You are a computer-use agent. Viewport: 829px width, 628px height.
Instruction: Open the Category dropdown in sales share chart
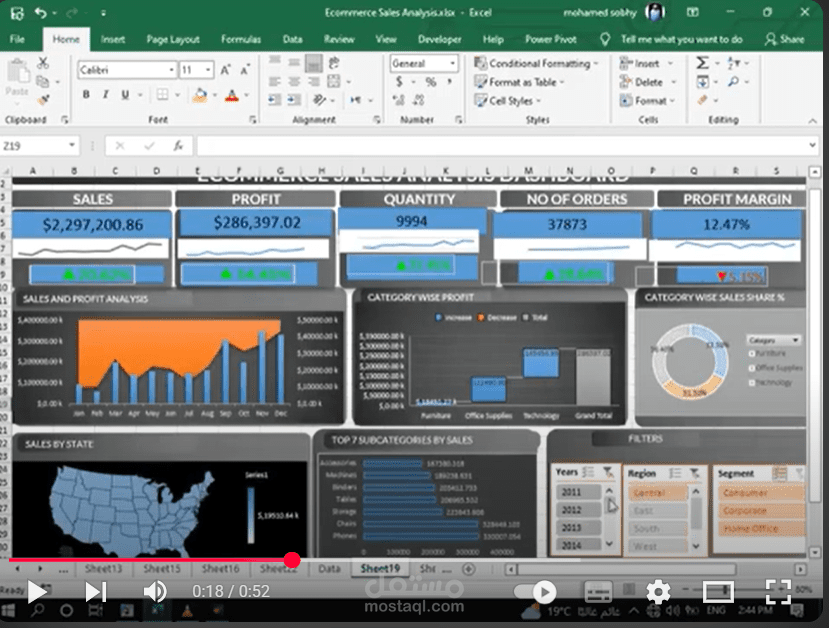[795, 340]
